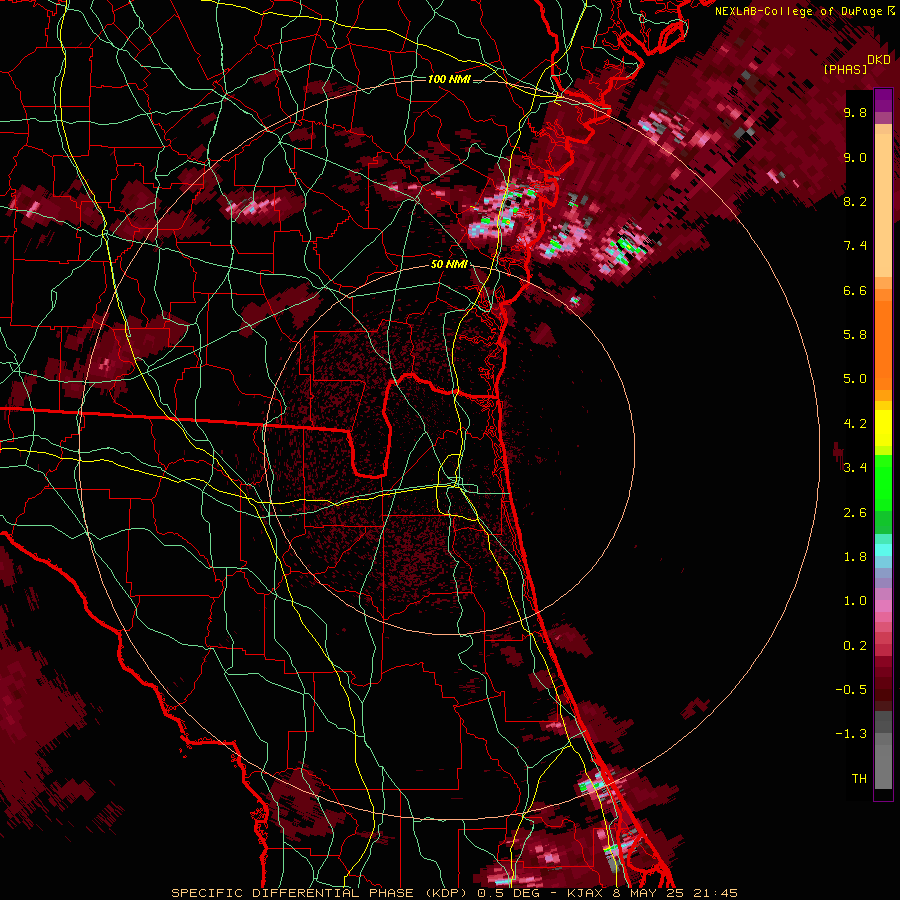Click the -1.3 scale label
Image resolution: width=900 pixels, height=900 pixels.
point(851,734)
